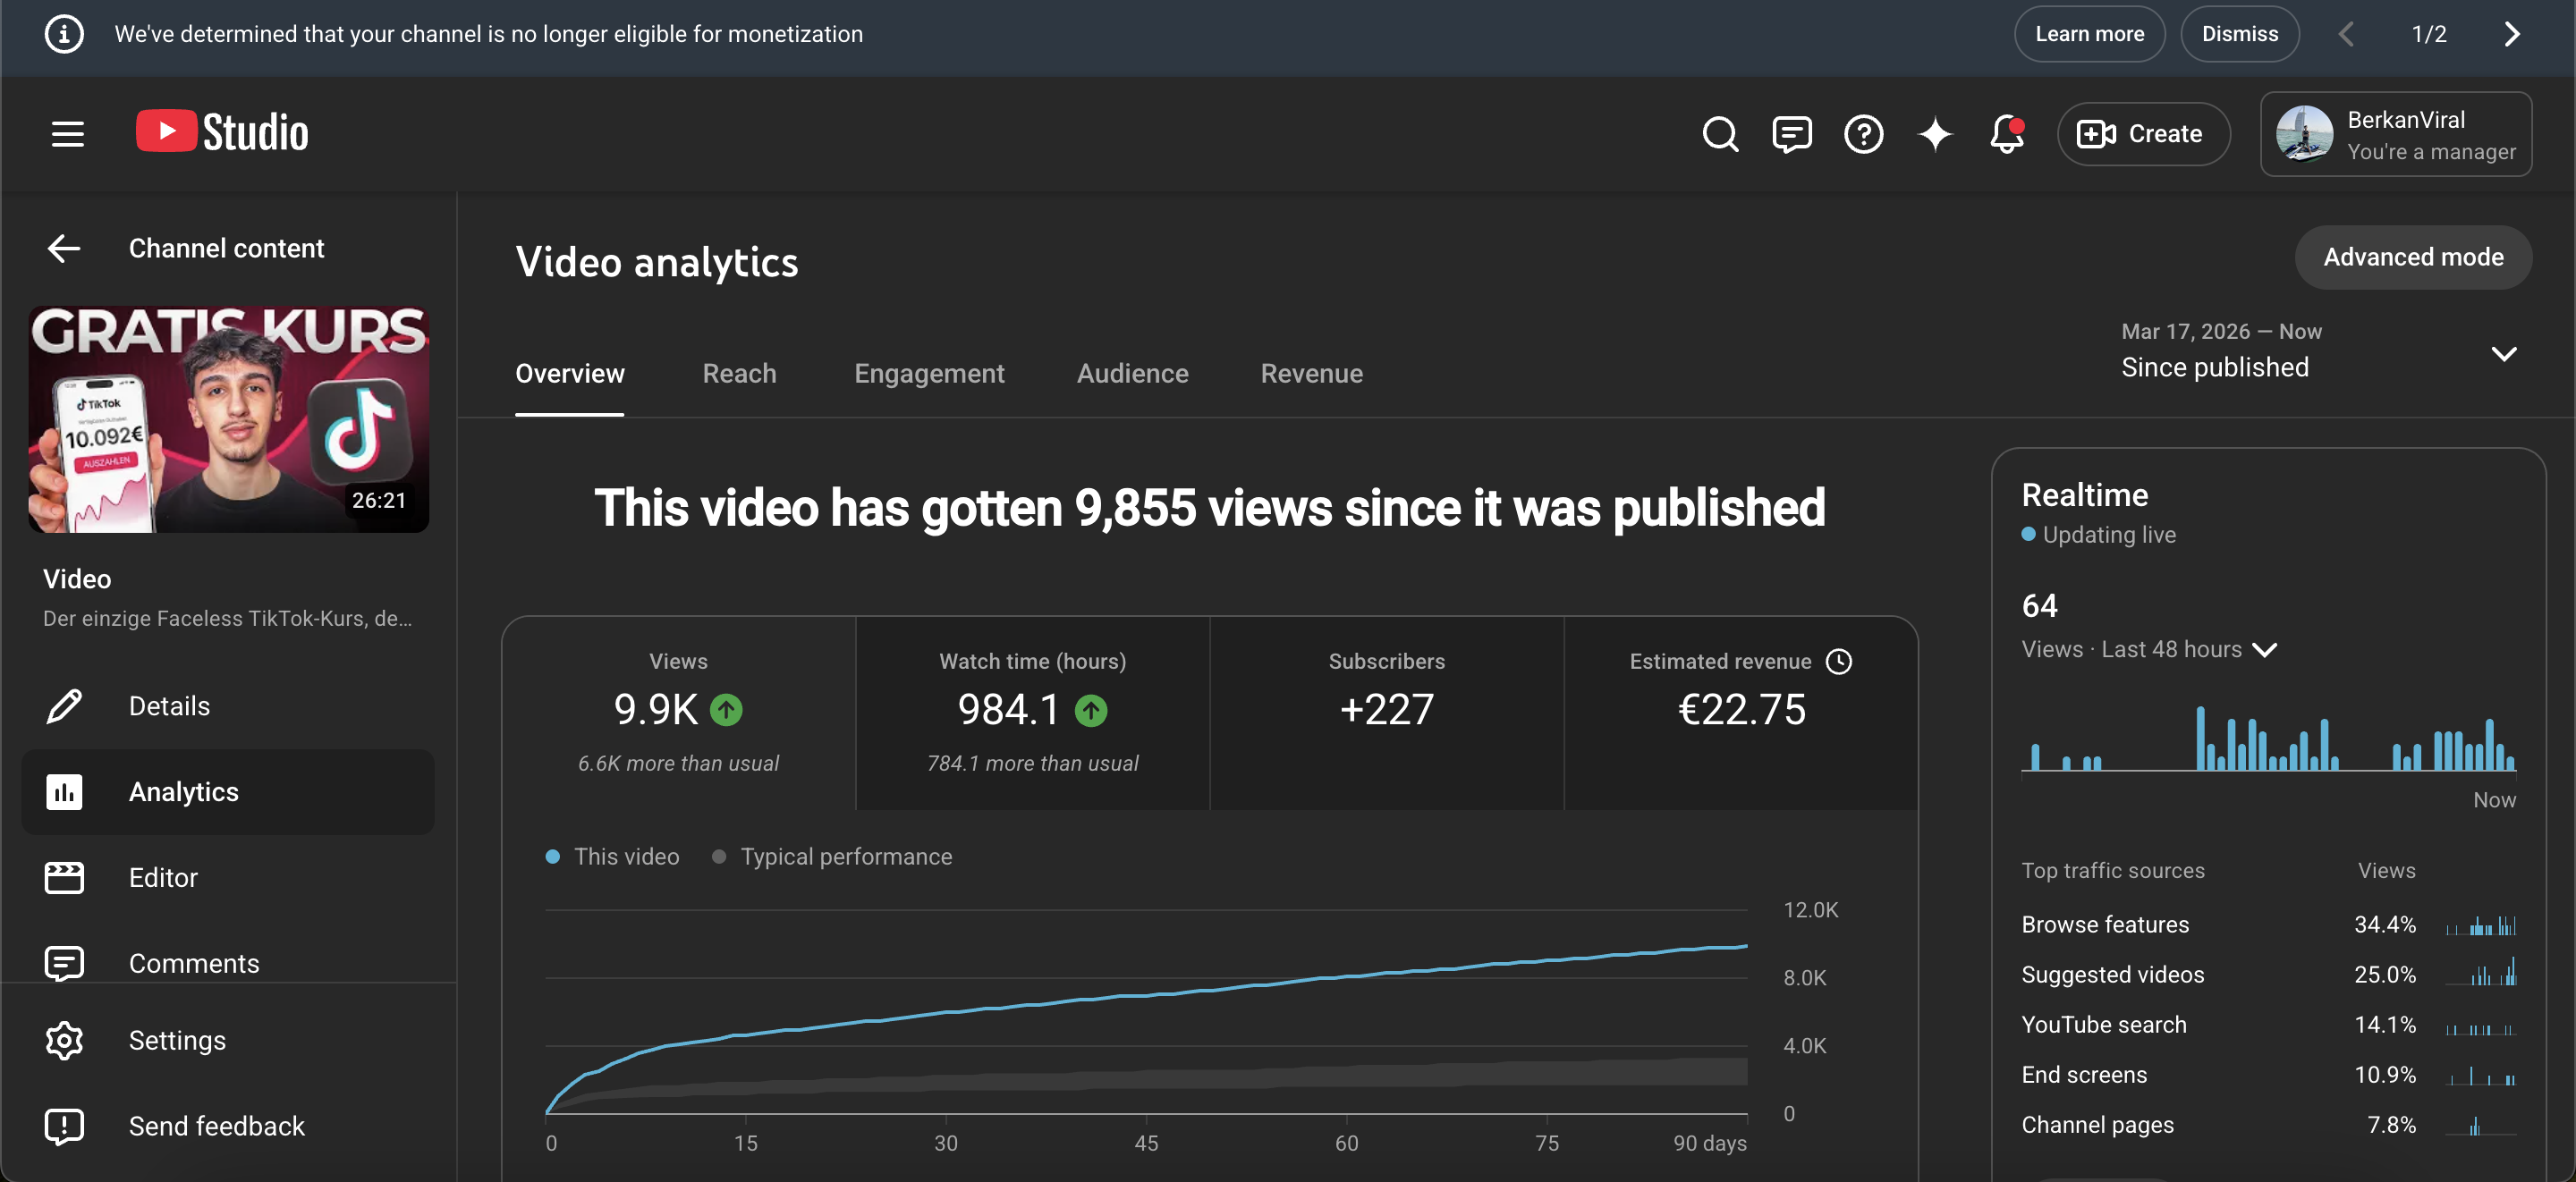This screenshot has height=1182, width=2576.
Task: Open the GRATIS KURS video thumbnail
Action: pyautogui.click(x=228, y=419)
